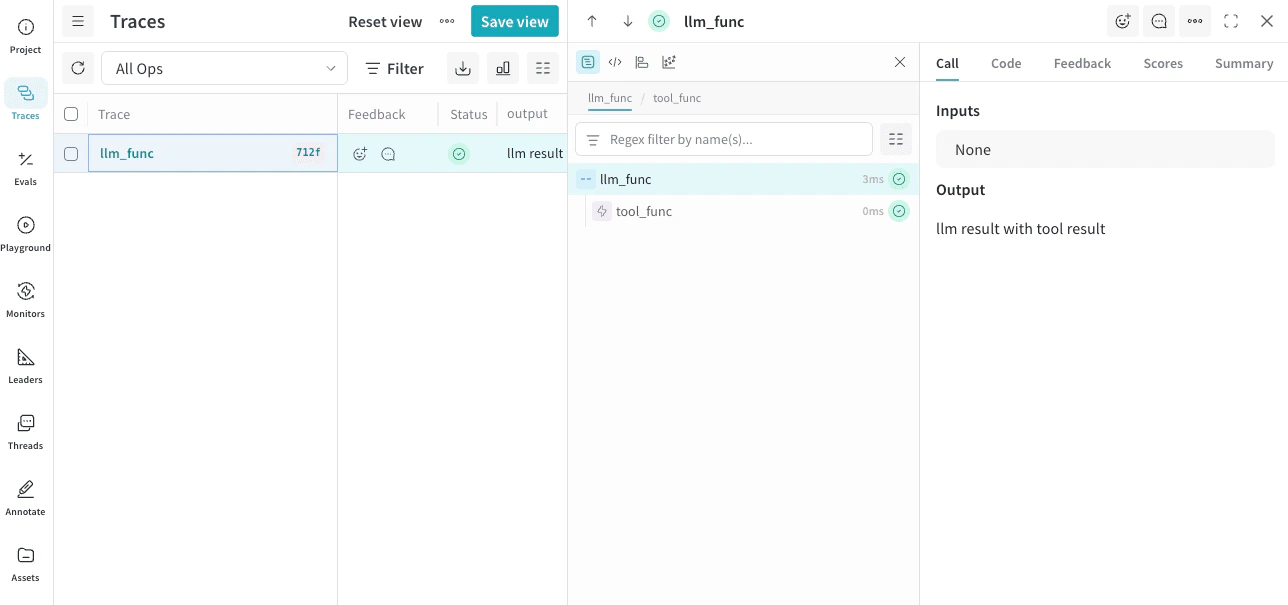Click the export download icon above traces
1288x605 pixels.
click(462, 68)
